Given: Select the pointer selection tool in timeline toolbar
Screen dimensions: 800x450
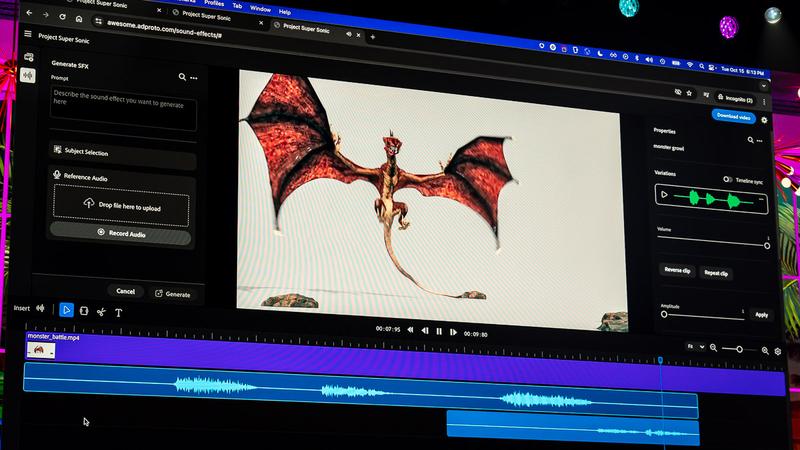Looking at the screenshot, I should tap(67, 310).
